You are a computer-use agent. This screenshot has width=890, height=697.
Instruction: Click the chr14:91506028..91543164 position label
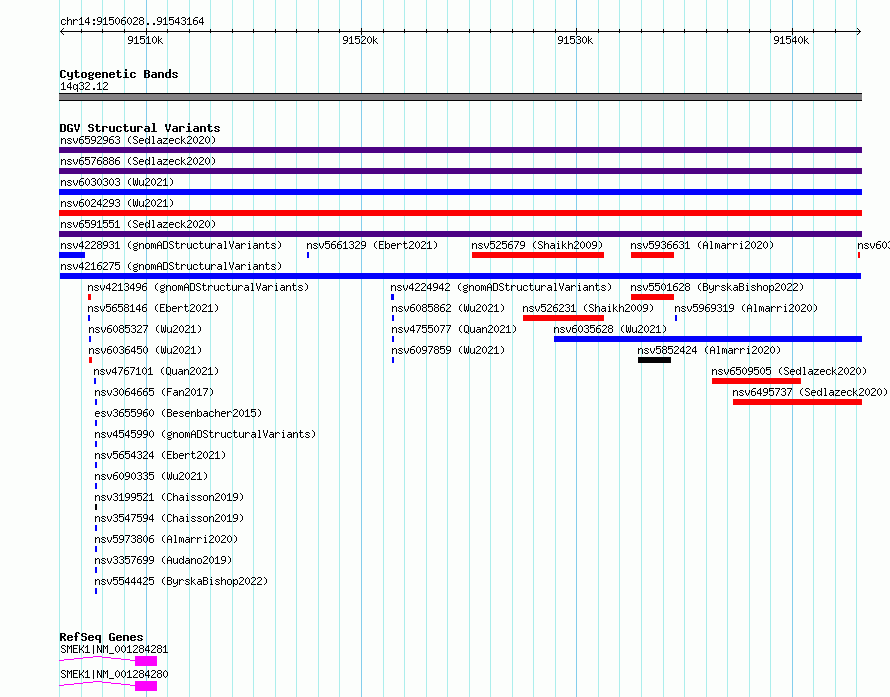click(132, 22)
